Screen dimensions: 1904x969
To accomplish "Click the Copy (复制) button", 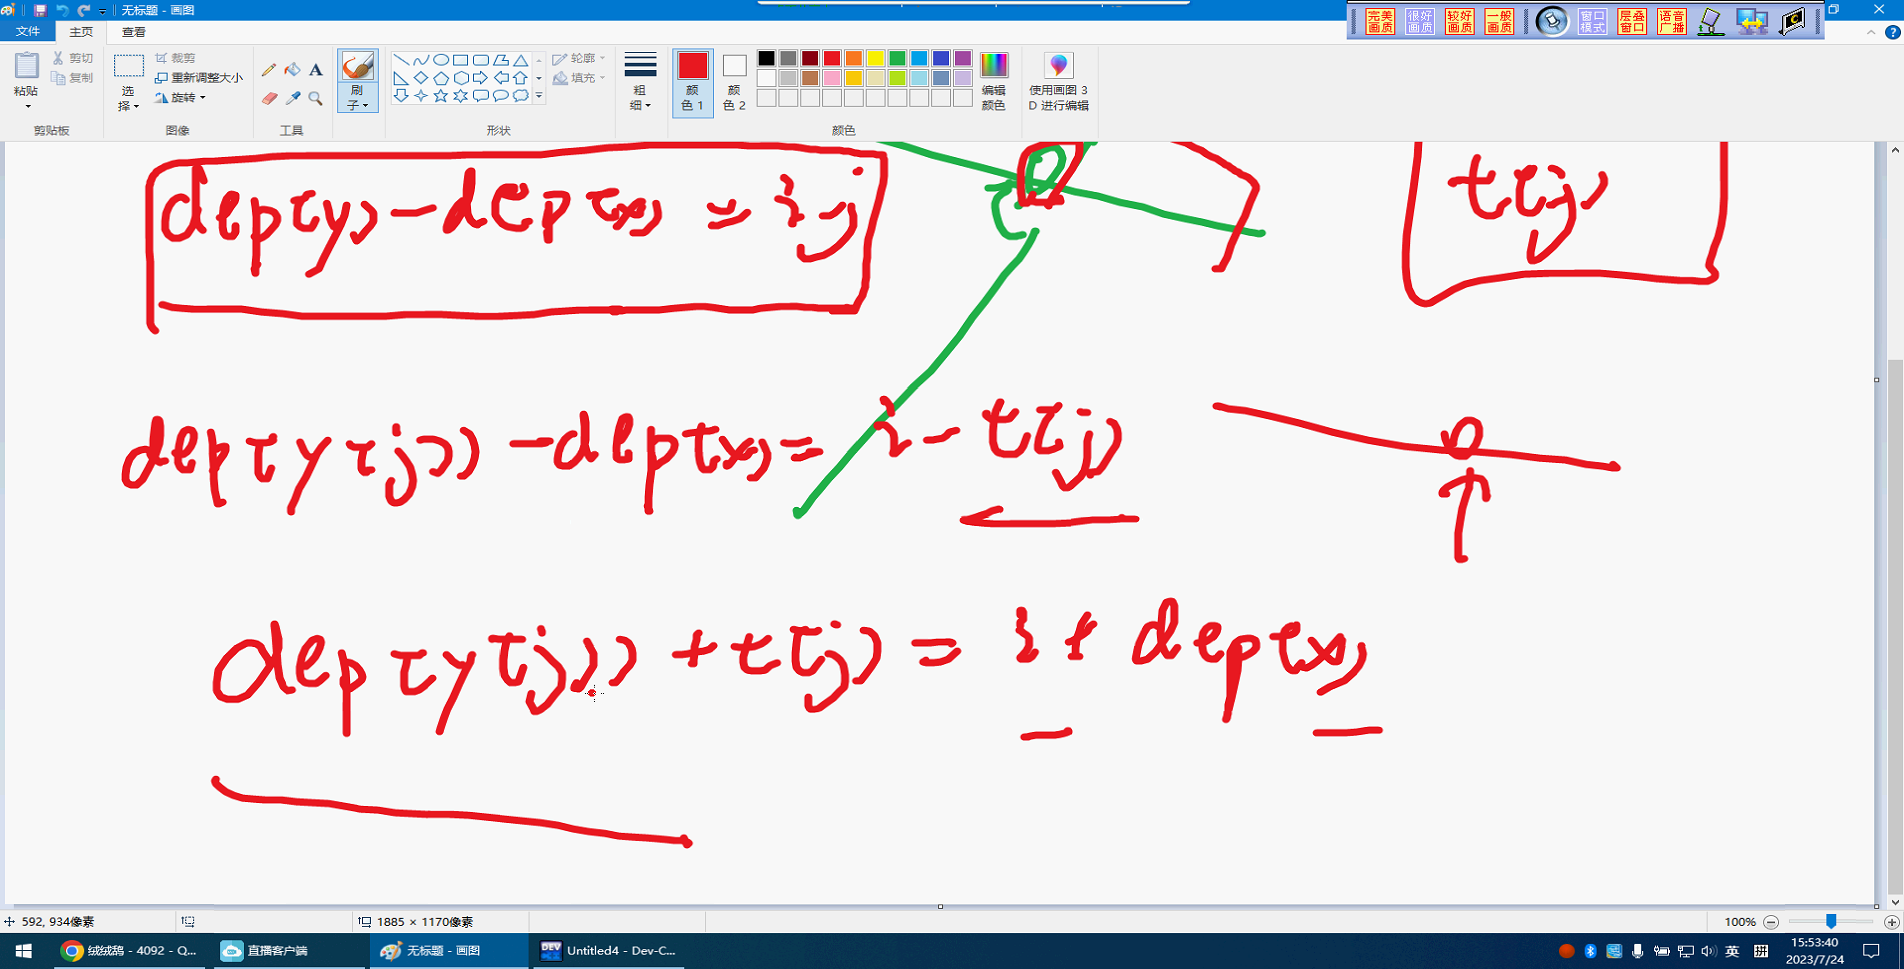I will pyautogui.click(x=73, y=78).
